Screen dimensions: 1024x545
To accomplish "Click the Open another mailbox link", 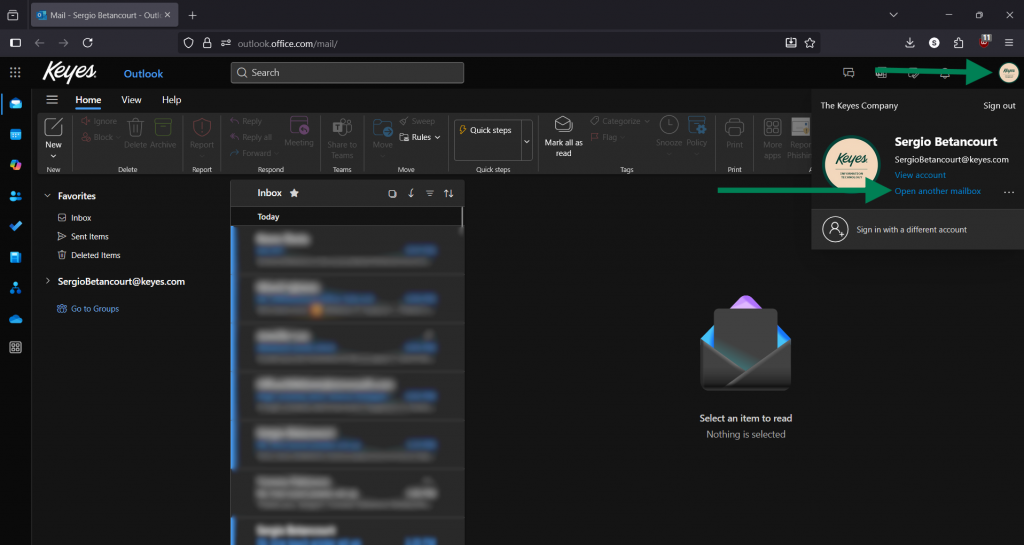I will (x=937, y=191).
